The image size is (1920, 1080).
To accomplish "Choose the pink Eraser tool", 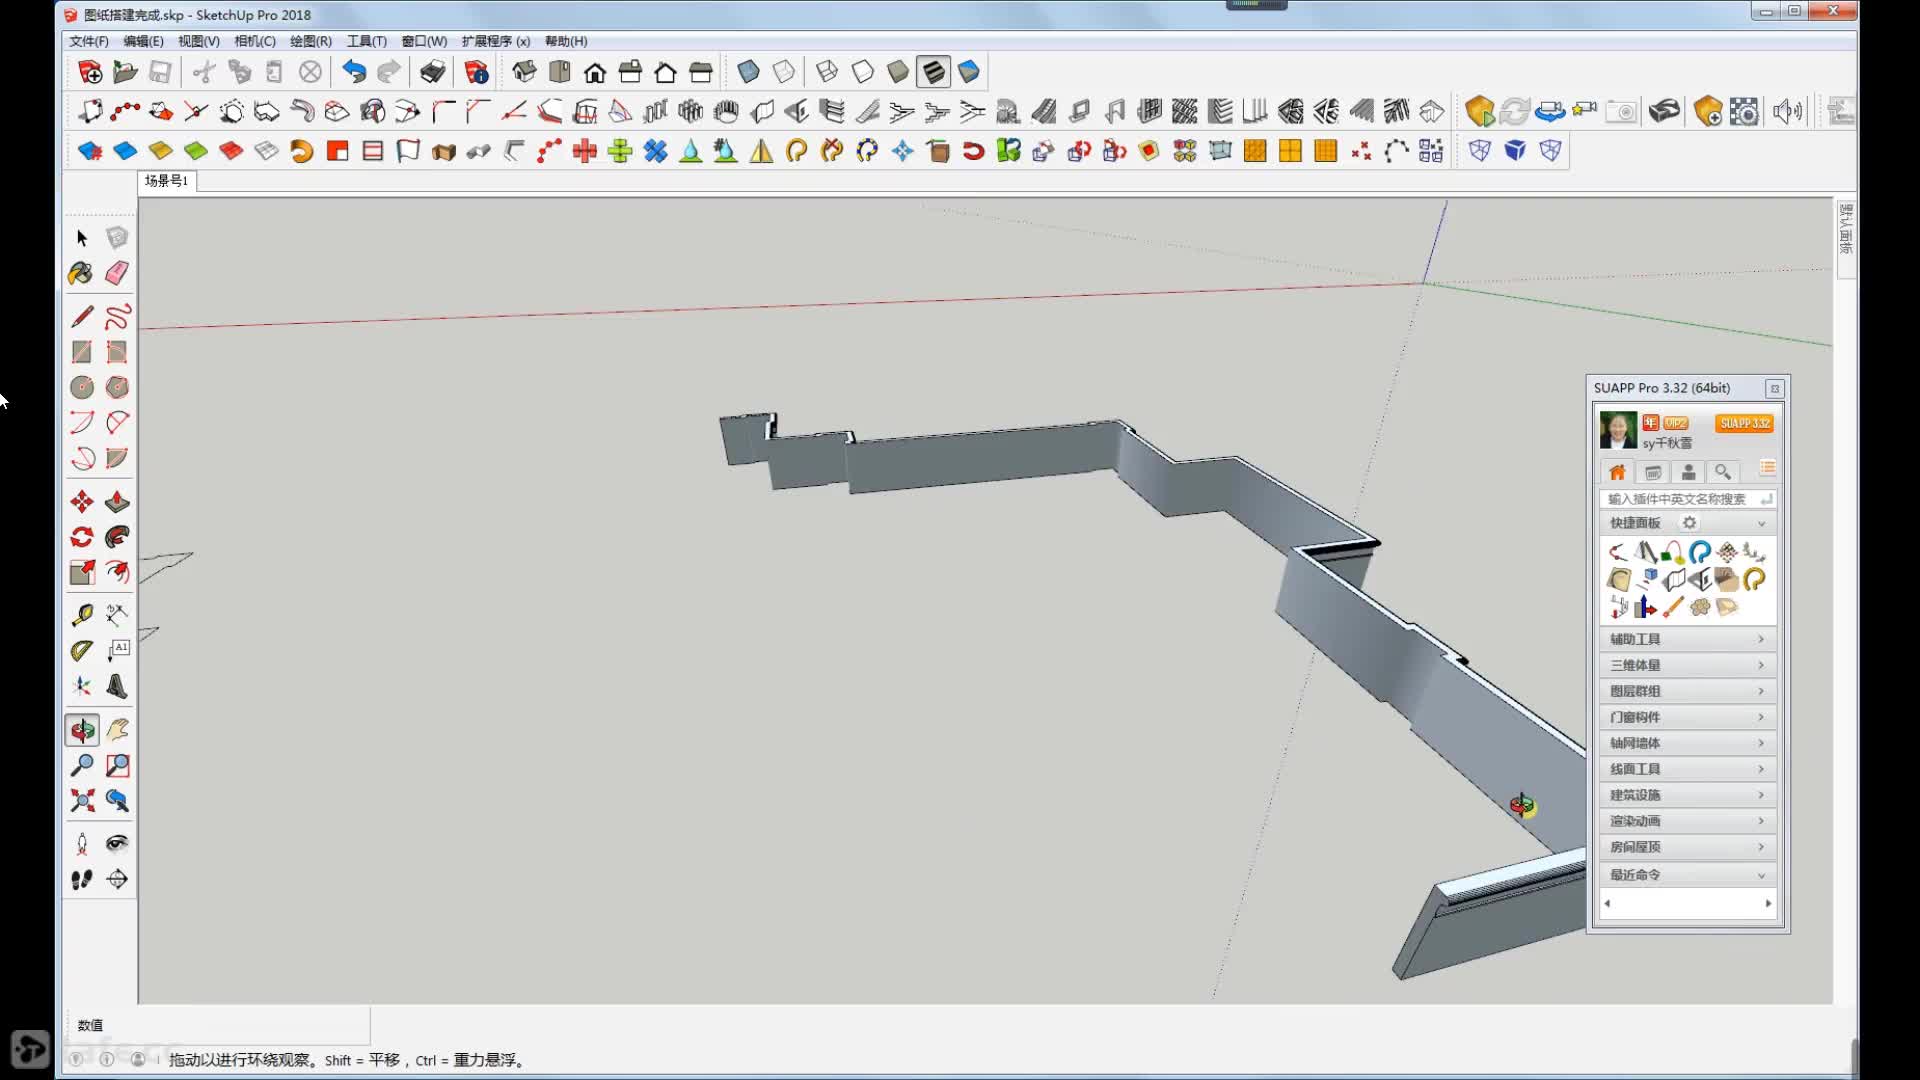I will point(117,273).
